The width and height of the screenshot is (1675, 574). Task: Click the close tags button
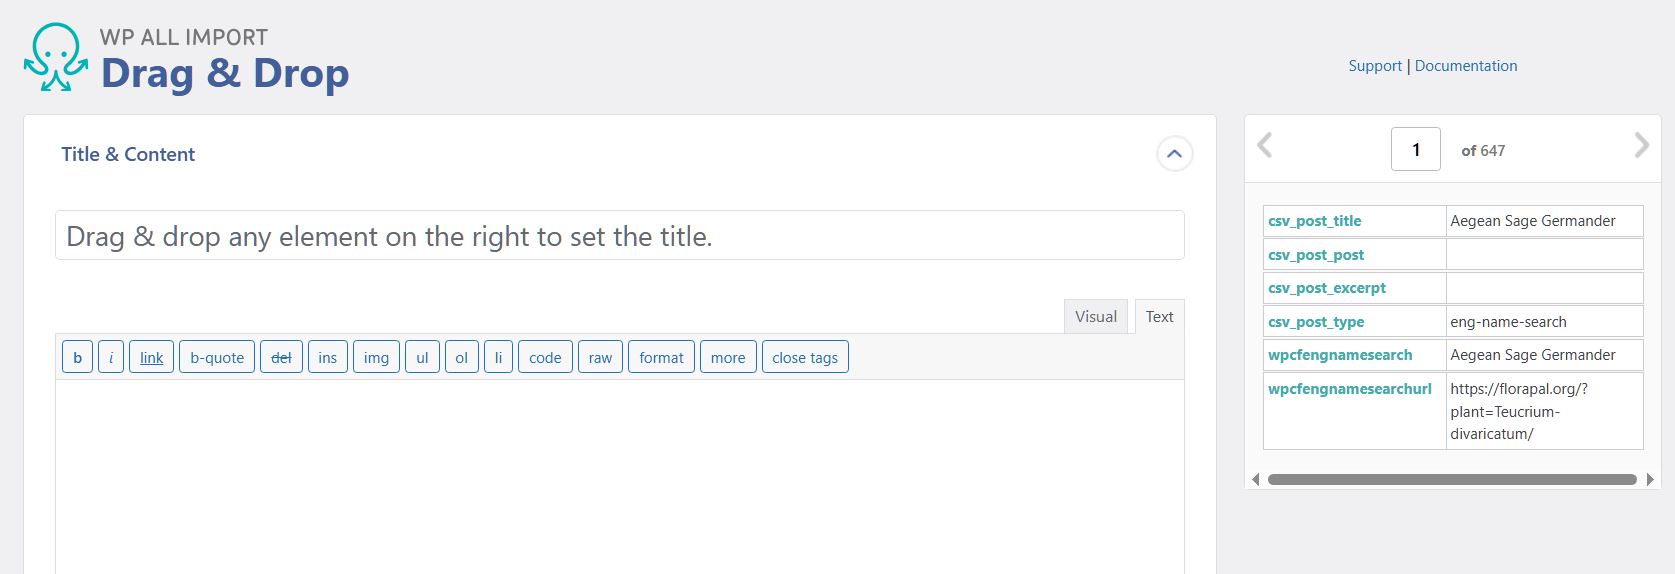(x=805, y=357)
